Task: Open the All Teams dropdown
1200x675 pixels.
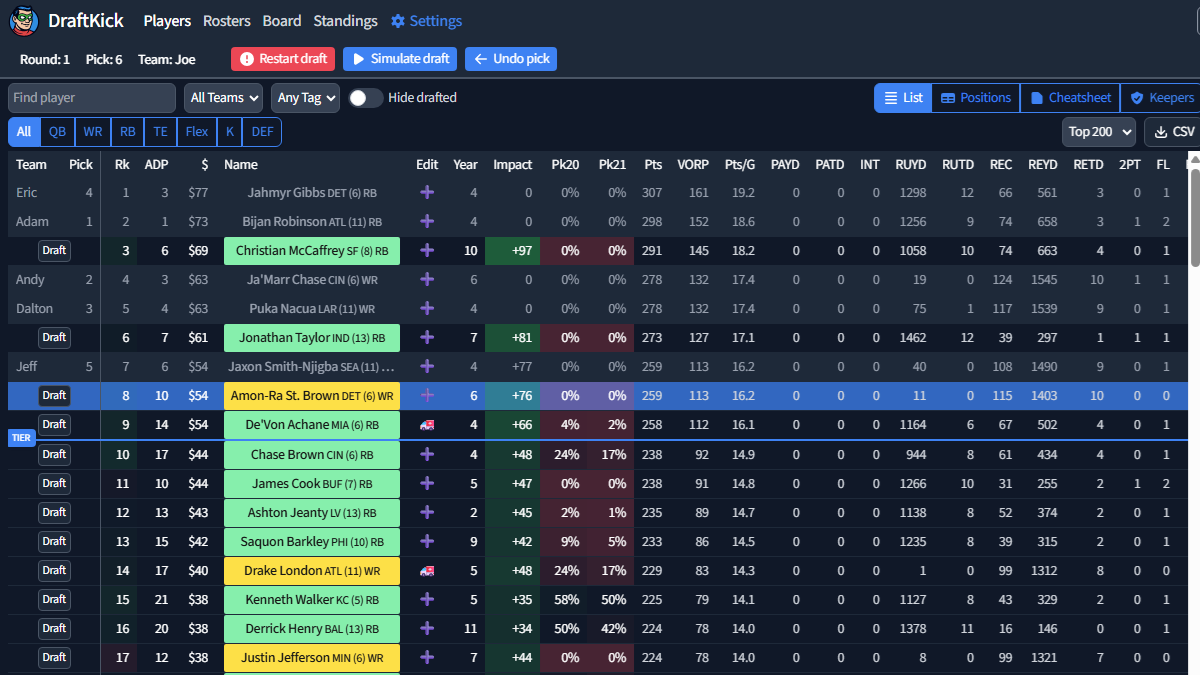Action: click(x=223, y=98)
